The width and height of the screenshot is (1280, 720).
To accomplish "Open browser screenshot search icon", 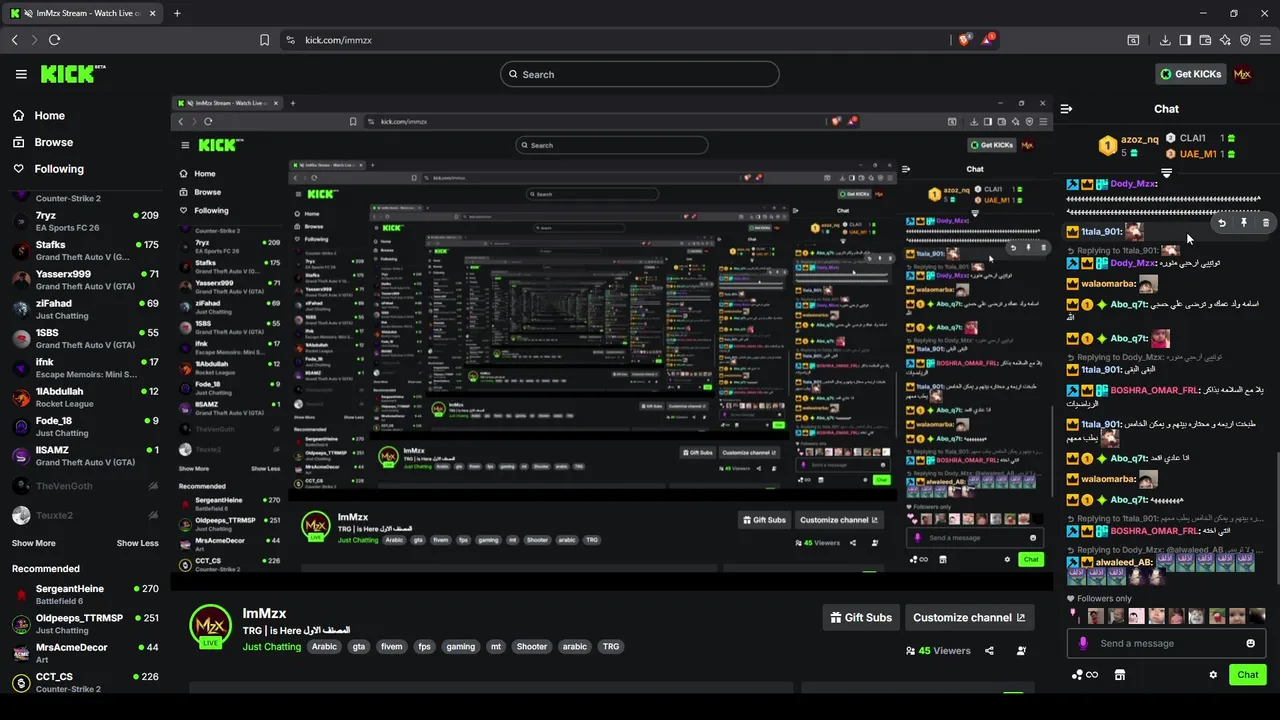I will (x=1133, y=40).
